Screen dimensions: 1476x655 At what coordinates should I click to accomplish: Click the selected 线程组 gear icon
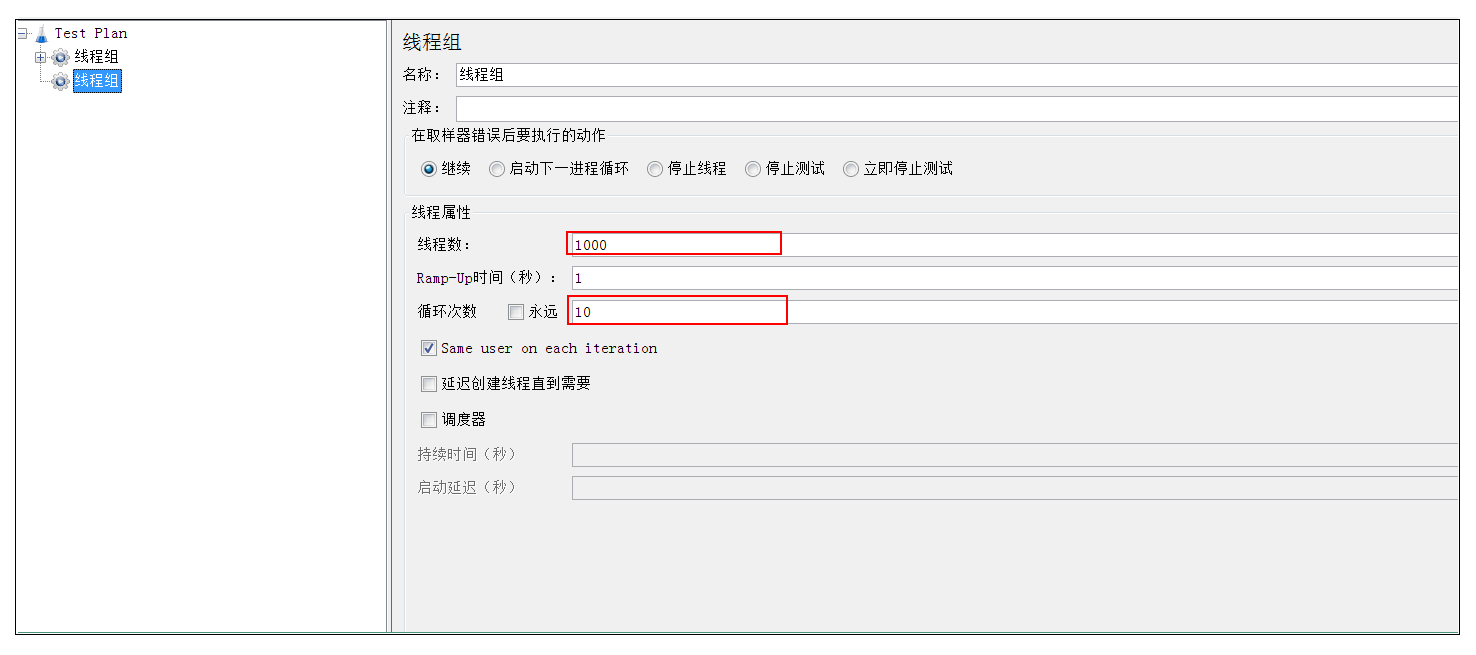pyautogui.click(x=60, y=81)
